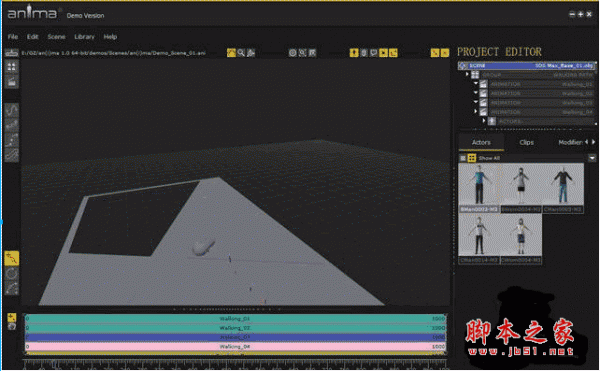The height and width of the screenshot is (371, 600).
Task: Select the man in dark sweater and jeans thumbnail
Action: pyautogui.click(x=563, y=188)
